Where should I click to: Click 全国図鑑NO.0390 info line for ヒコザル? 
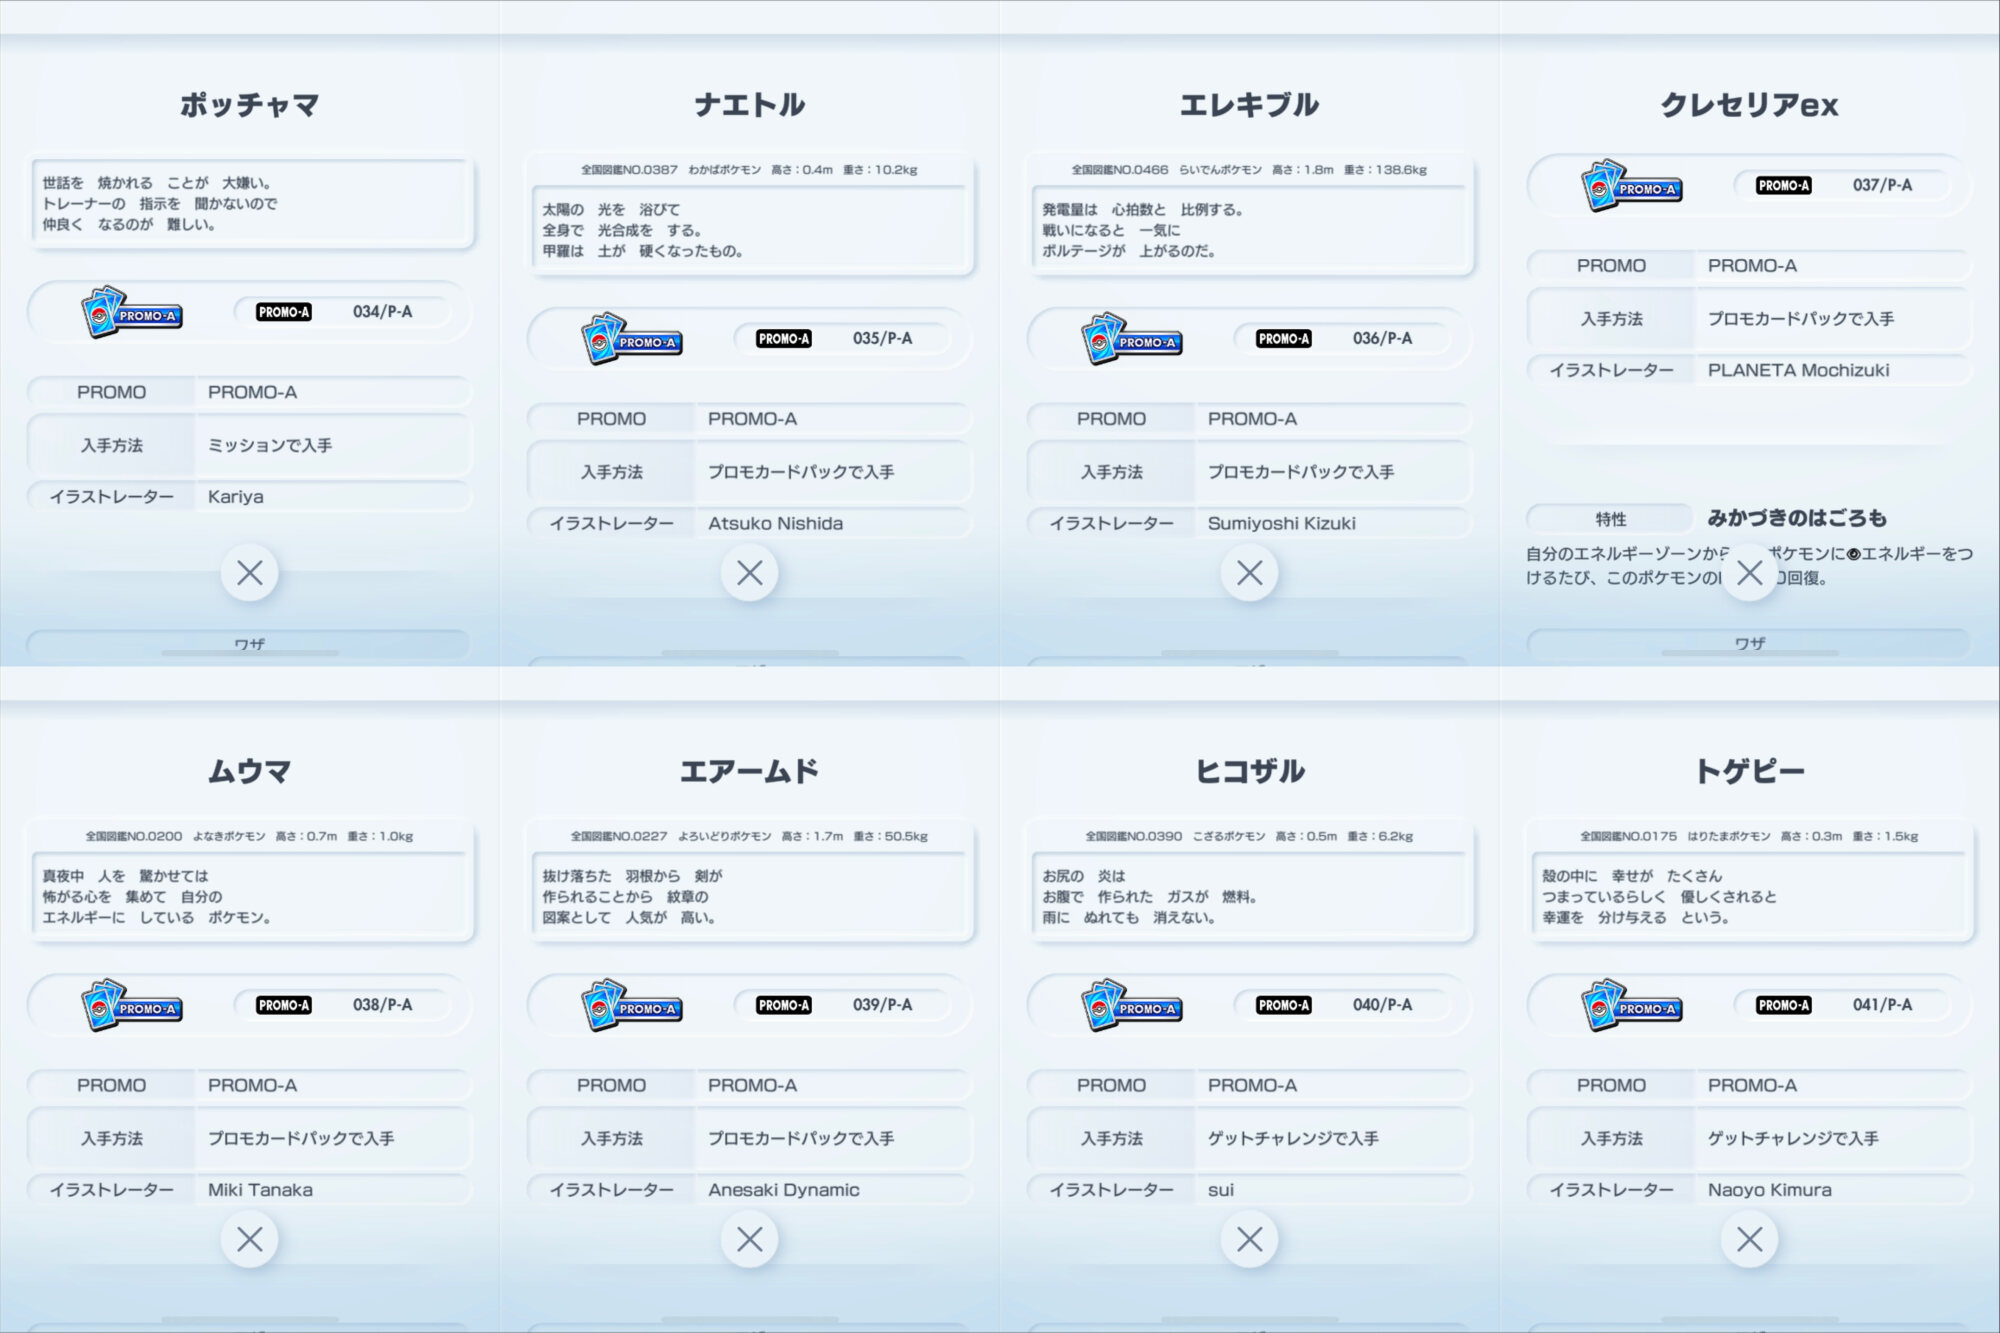[1250, 836]
